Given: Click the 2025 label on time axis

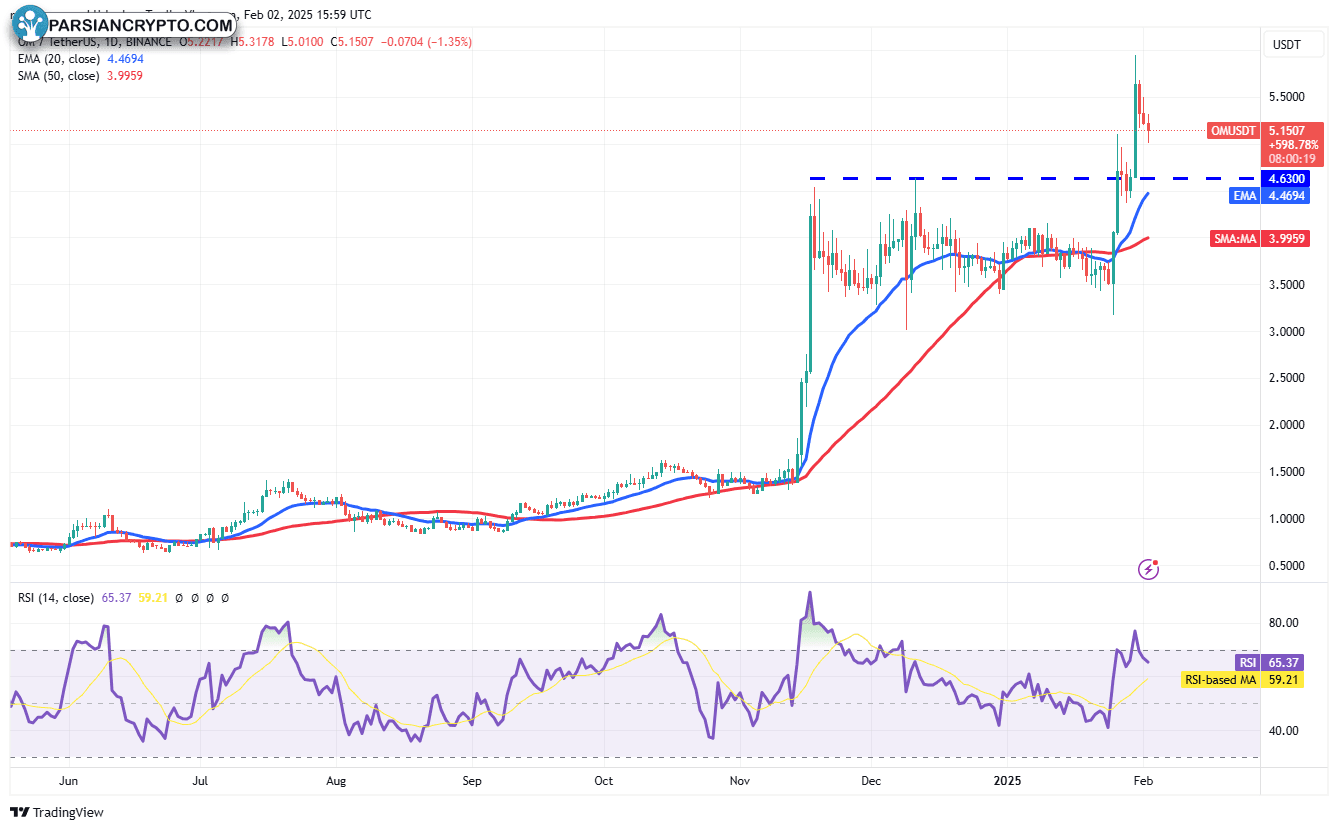Looking at the screenshot, I should 1007,779.
